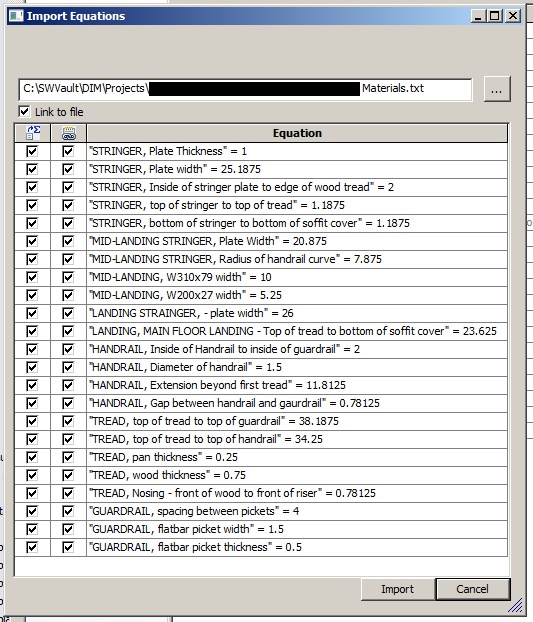Toggle link checkbox for STRINGER, Plate Thickness
533x622 pixels.
(68, 151)
